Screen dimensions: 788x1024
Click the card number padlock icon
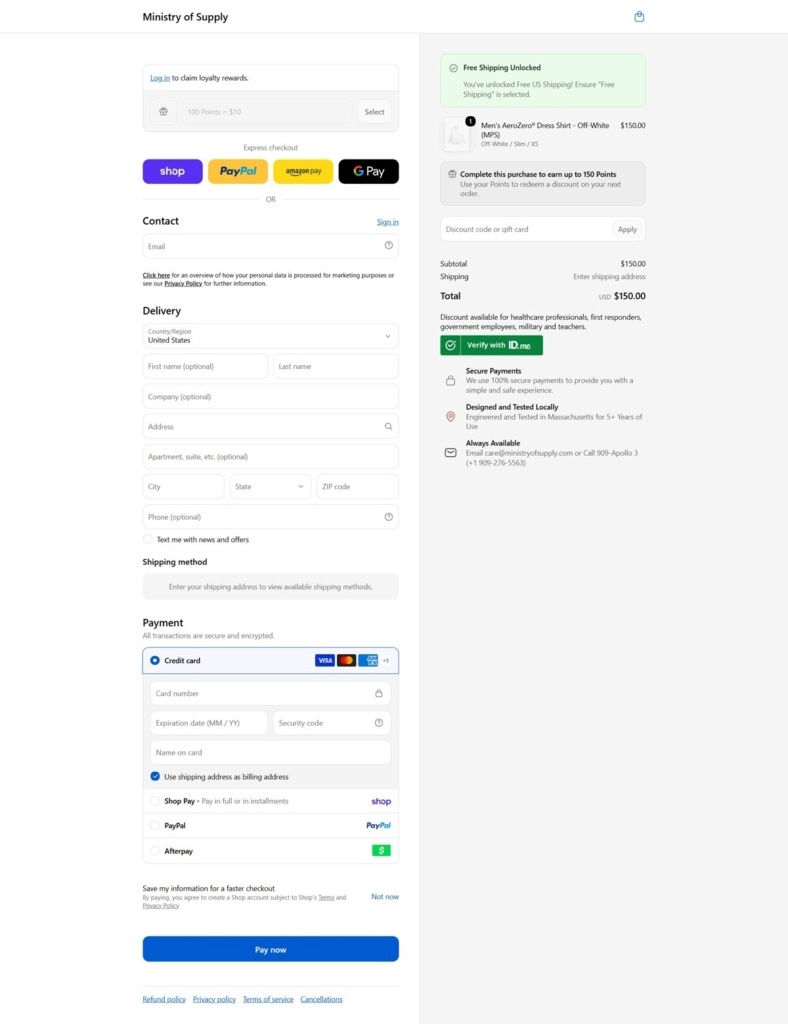click(x=379, y=693)
